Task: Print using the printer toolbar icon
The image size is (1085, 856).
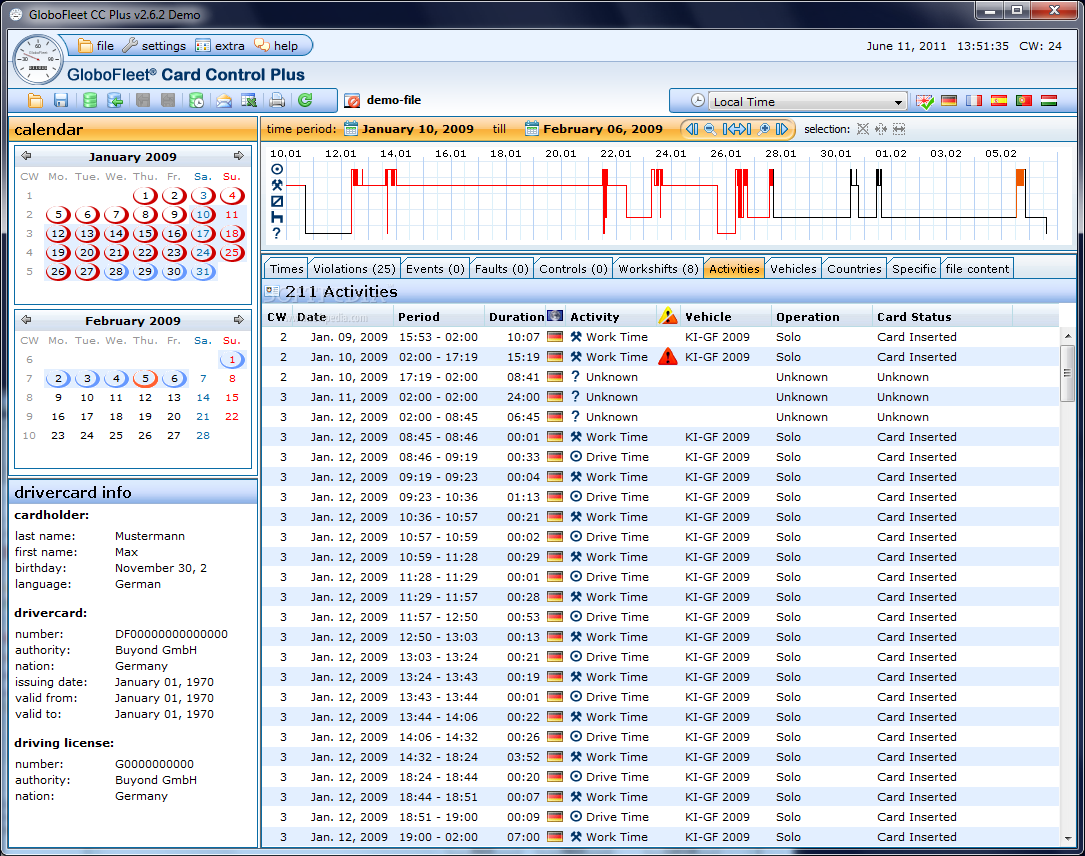Action: point(277,101)
